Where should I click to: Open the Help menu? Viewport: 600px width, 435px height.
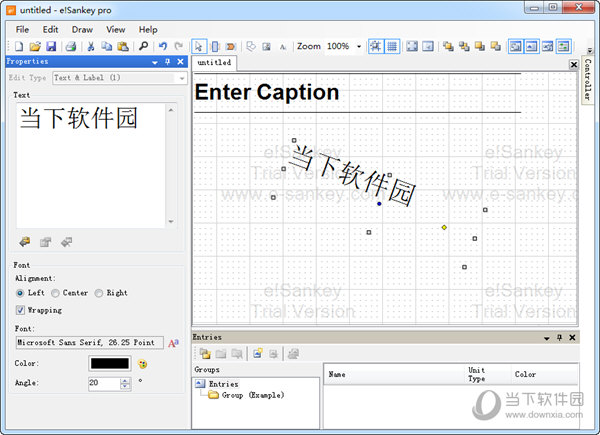(x=148, y=29)
